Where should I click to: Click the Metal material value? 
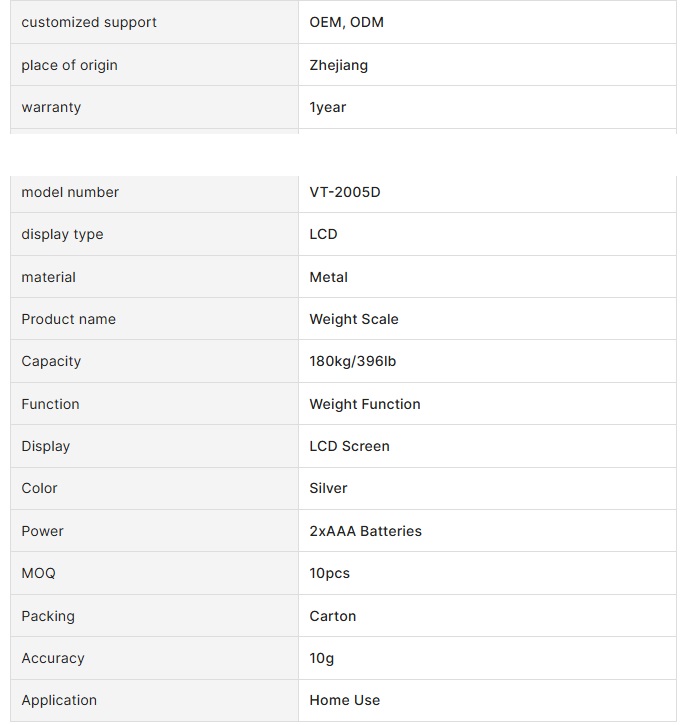click(328, 277)
